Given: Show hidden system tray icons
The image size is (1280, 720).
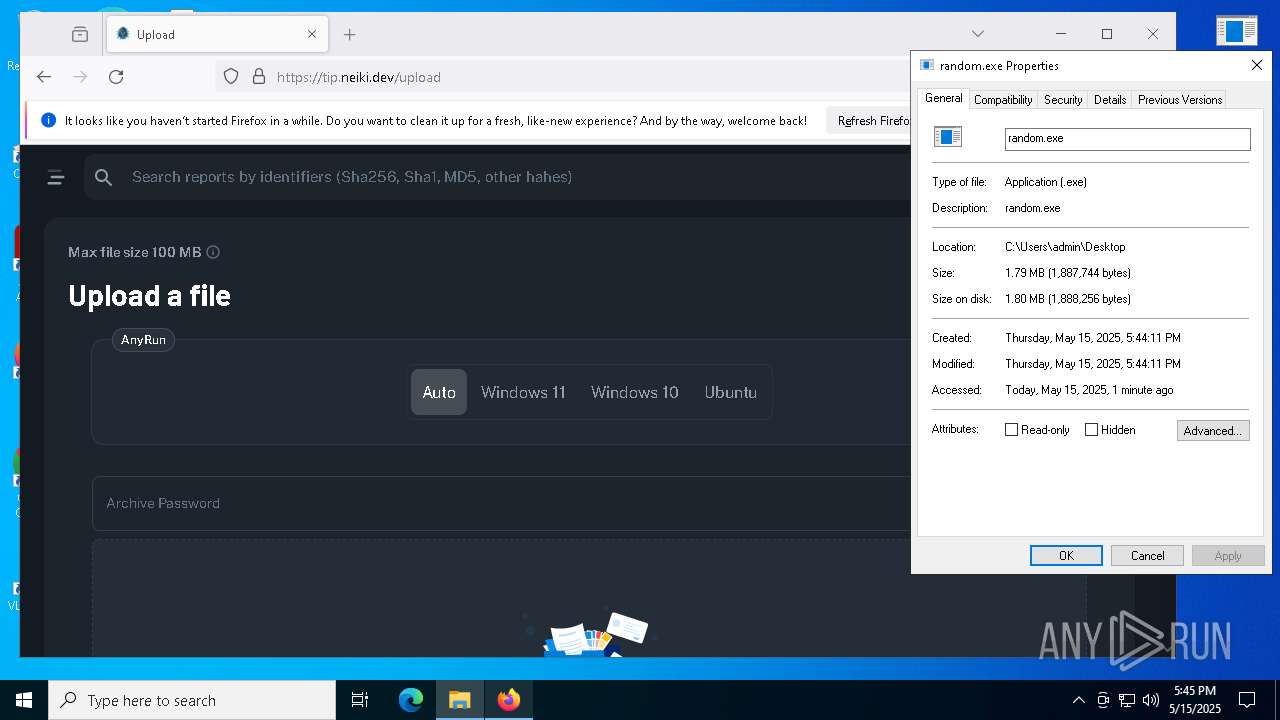Looking at the screenshot, I should click(1078, 700).
